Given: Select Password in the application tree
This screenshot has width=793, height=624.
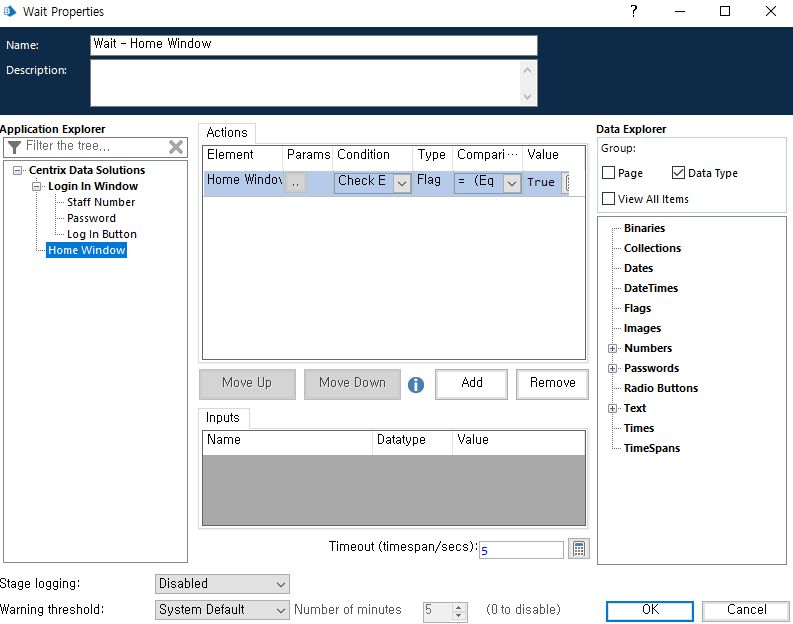Looking at the screenshot, I should [x=91, y=218].
